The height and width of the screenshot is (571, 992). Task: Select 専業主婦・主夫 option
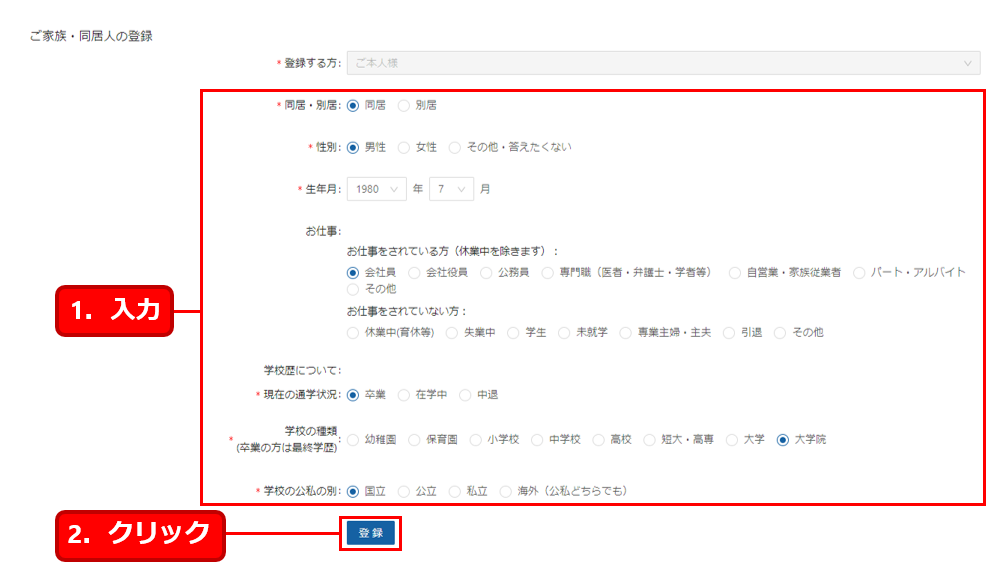[x=626, y=333]
